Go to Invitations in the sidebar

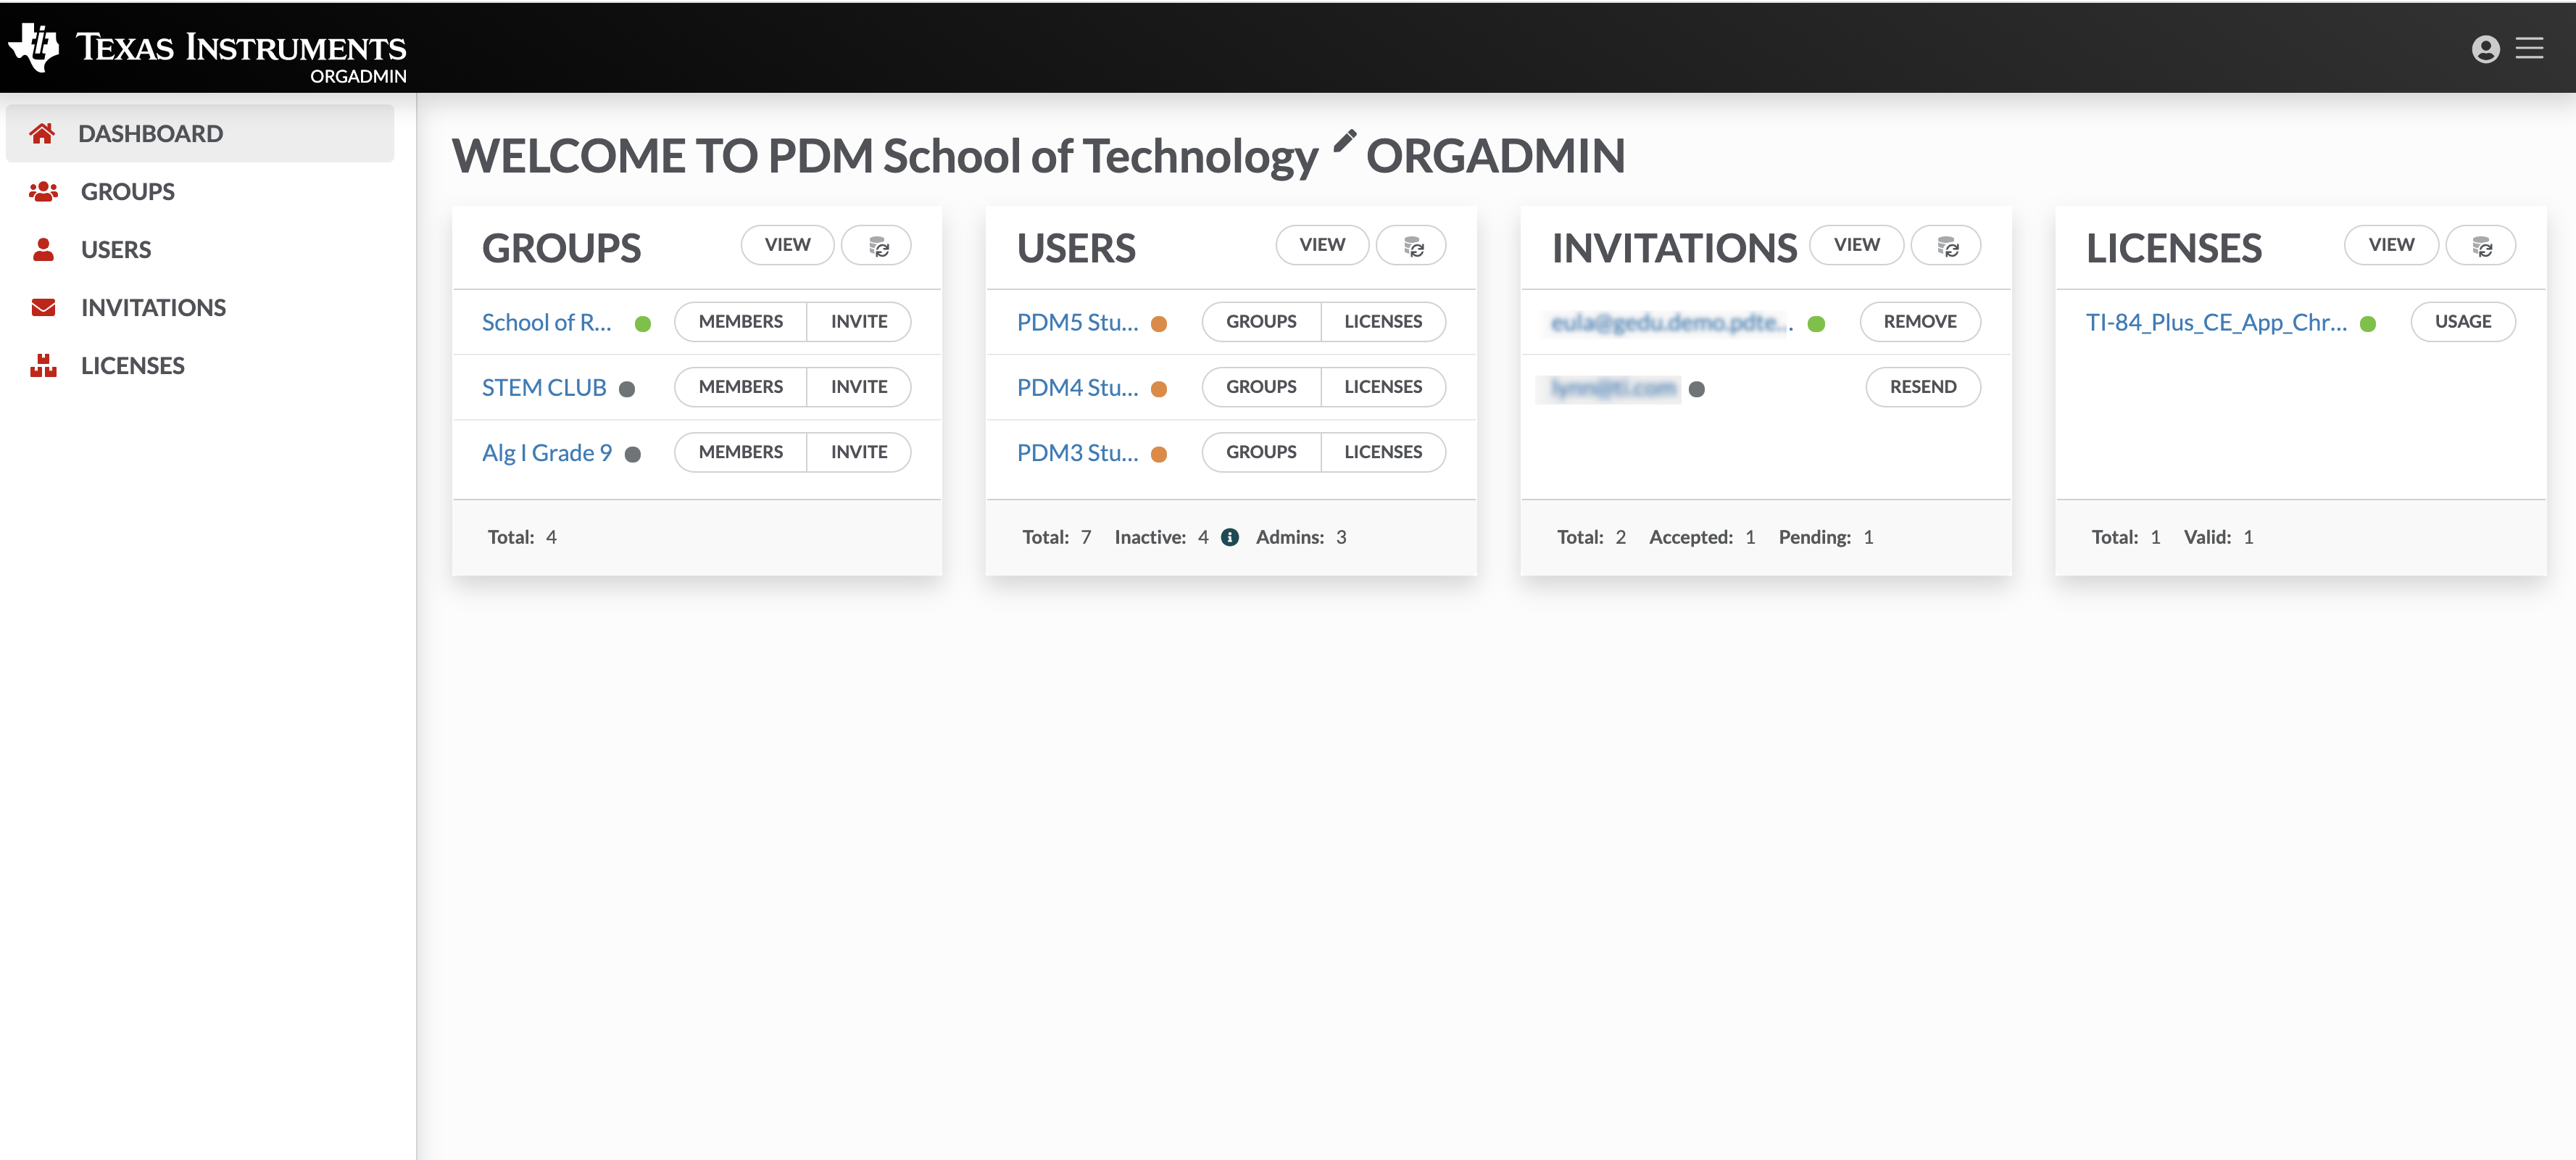pyautogui.click(x=153, y=307)
